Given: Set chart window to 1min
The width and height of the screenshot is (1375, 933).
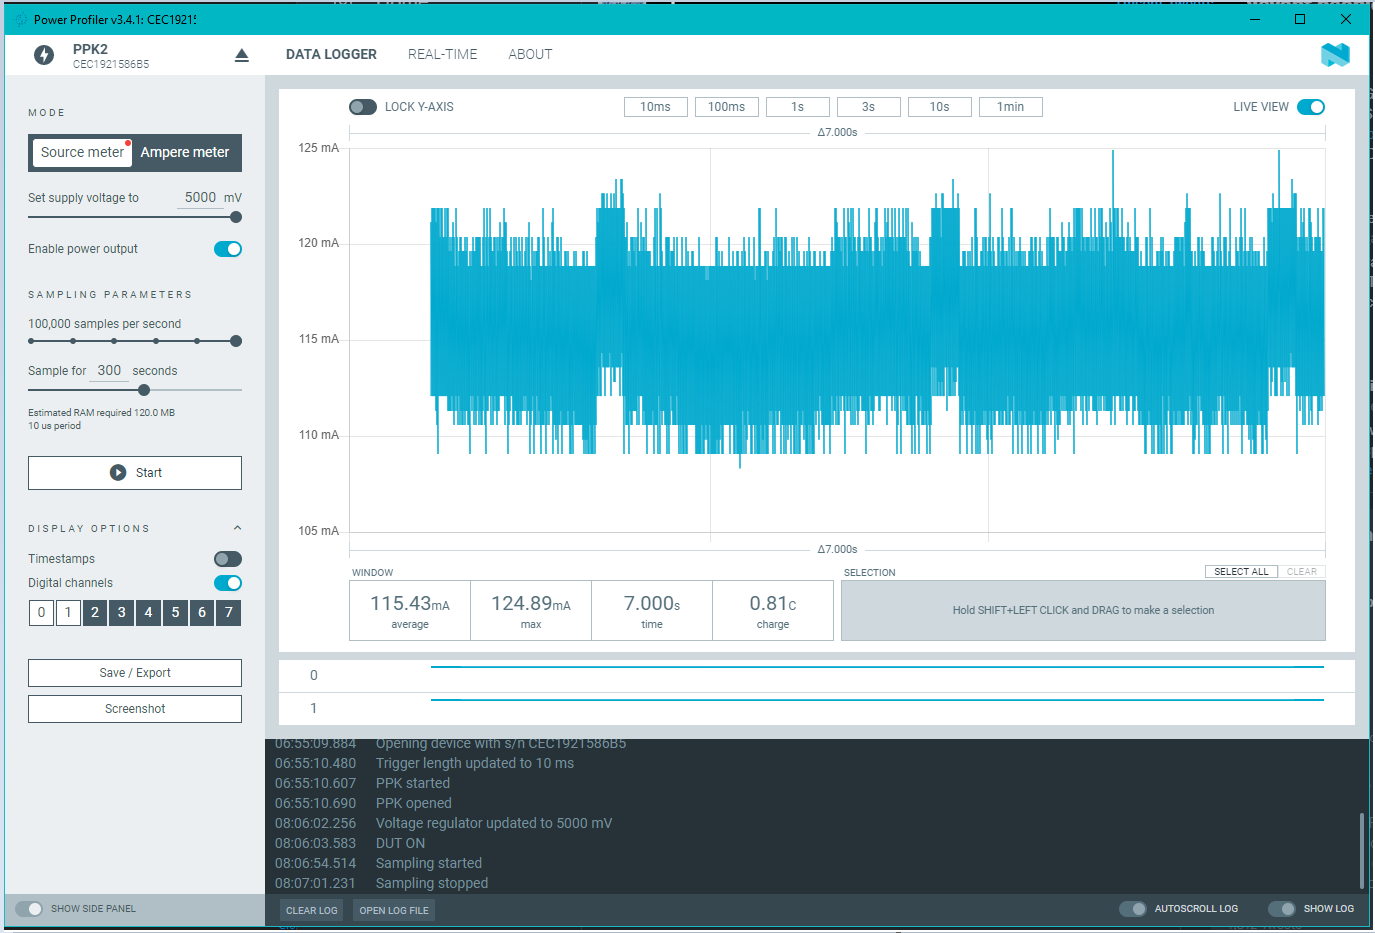Looking at the screenshot, I should 1011,107.
